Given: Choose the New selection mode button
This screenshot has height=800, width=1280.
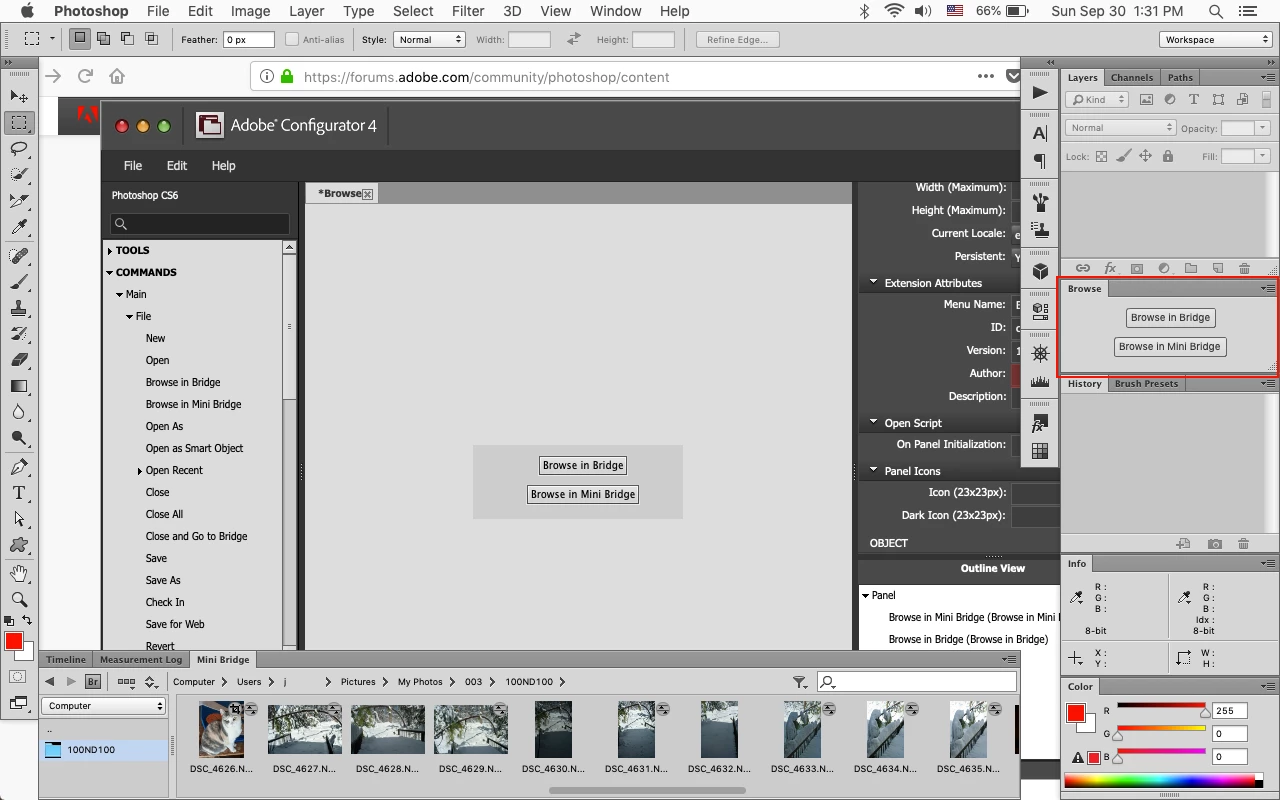Looking at the screenshot, I should [80, 39].
